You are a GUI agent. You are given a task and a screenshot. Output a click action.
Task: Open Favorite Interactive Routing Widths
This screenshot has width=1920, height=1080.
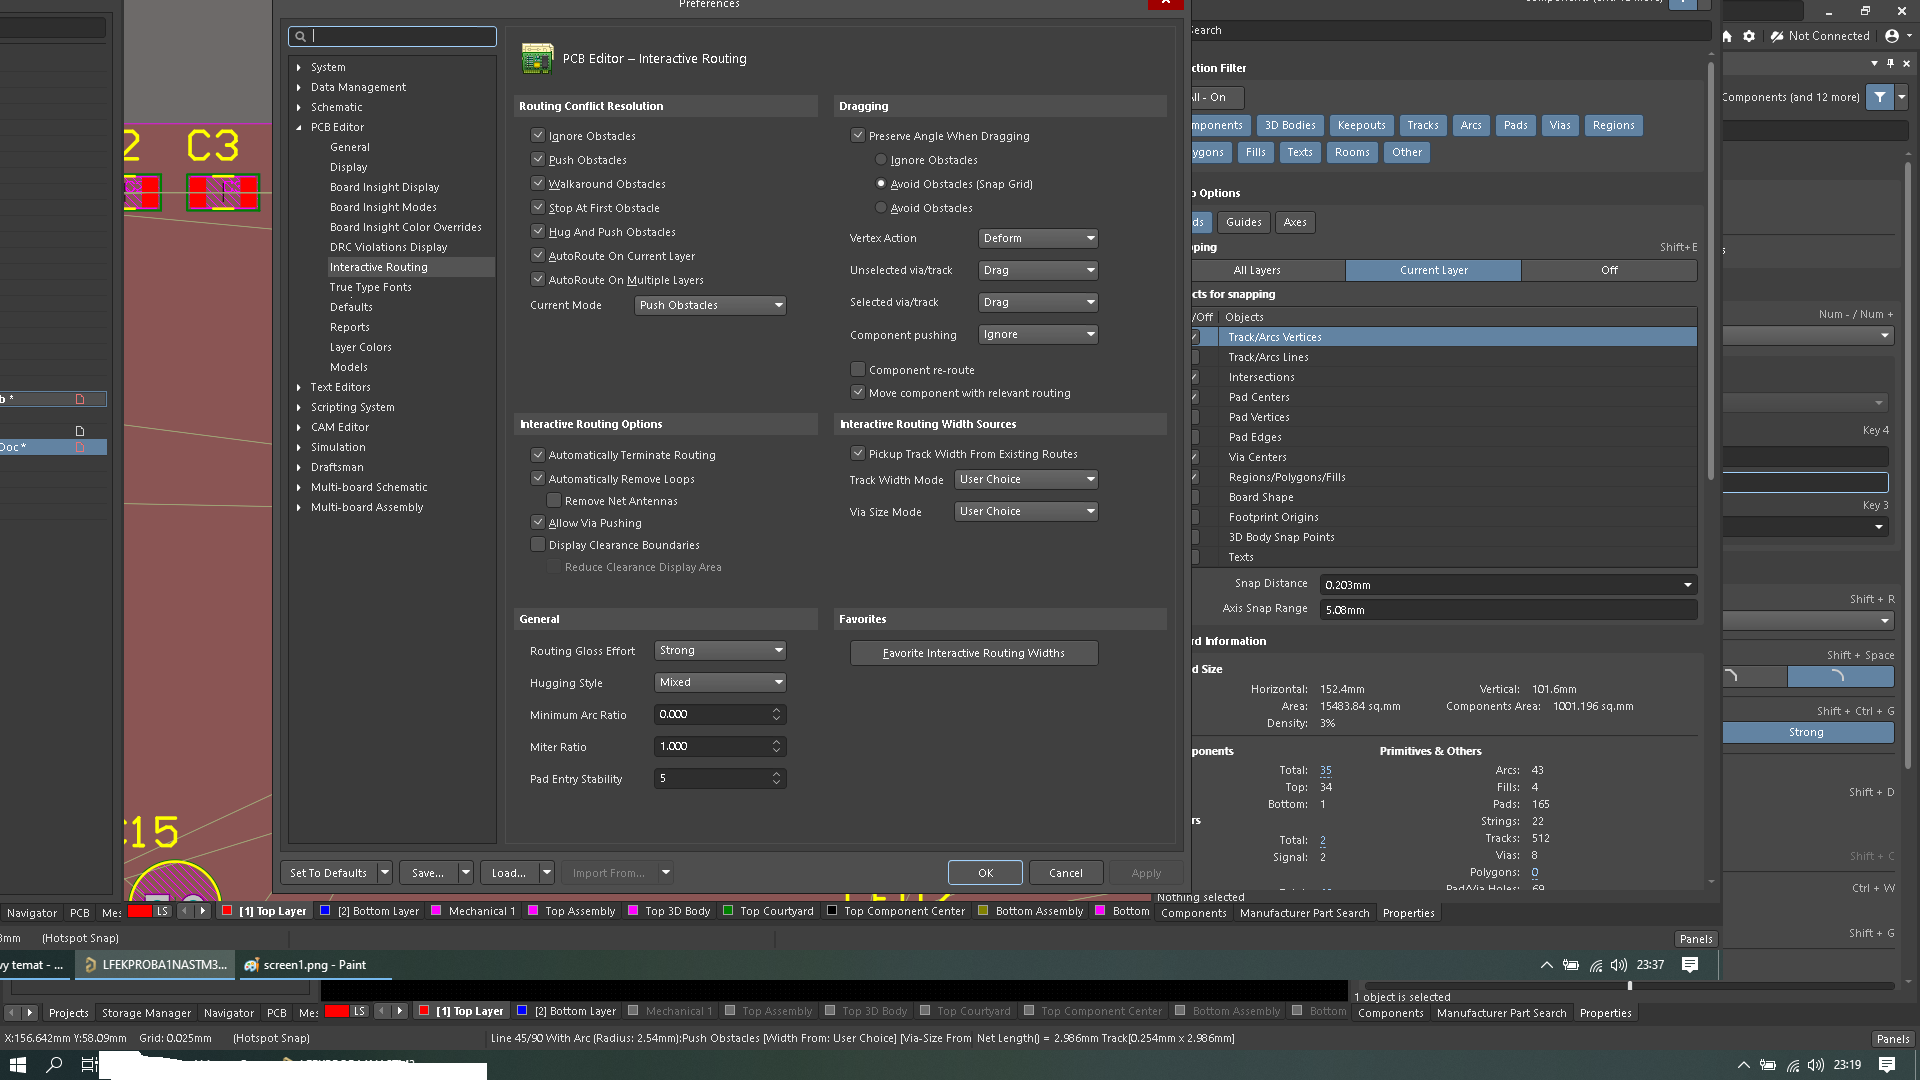click(973, 653)
